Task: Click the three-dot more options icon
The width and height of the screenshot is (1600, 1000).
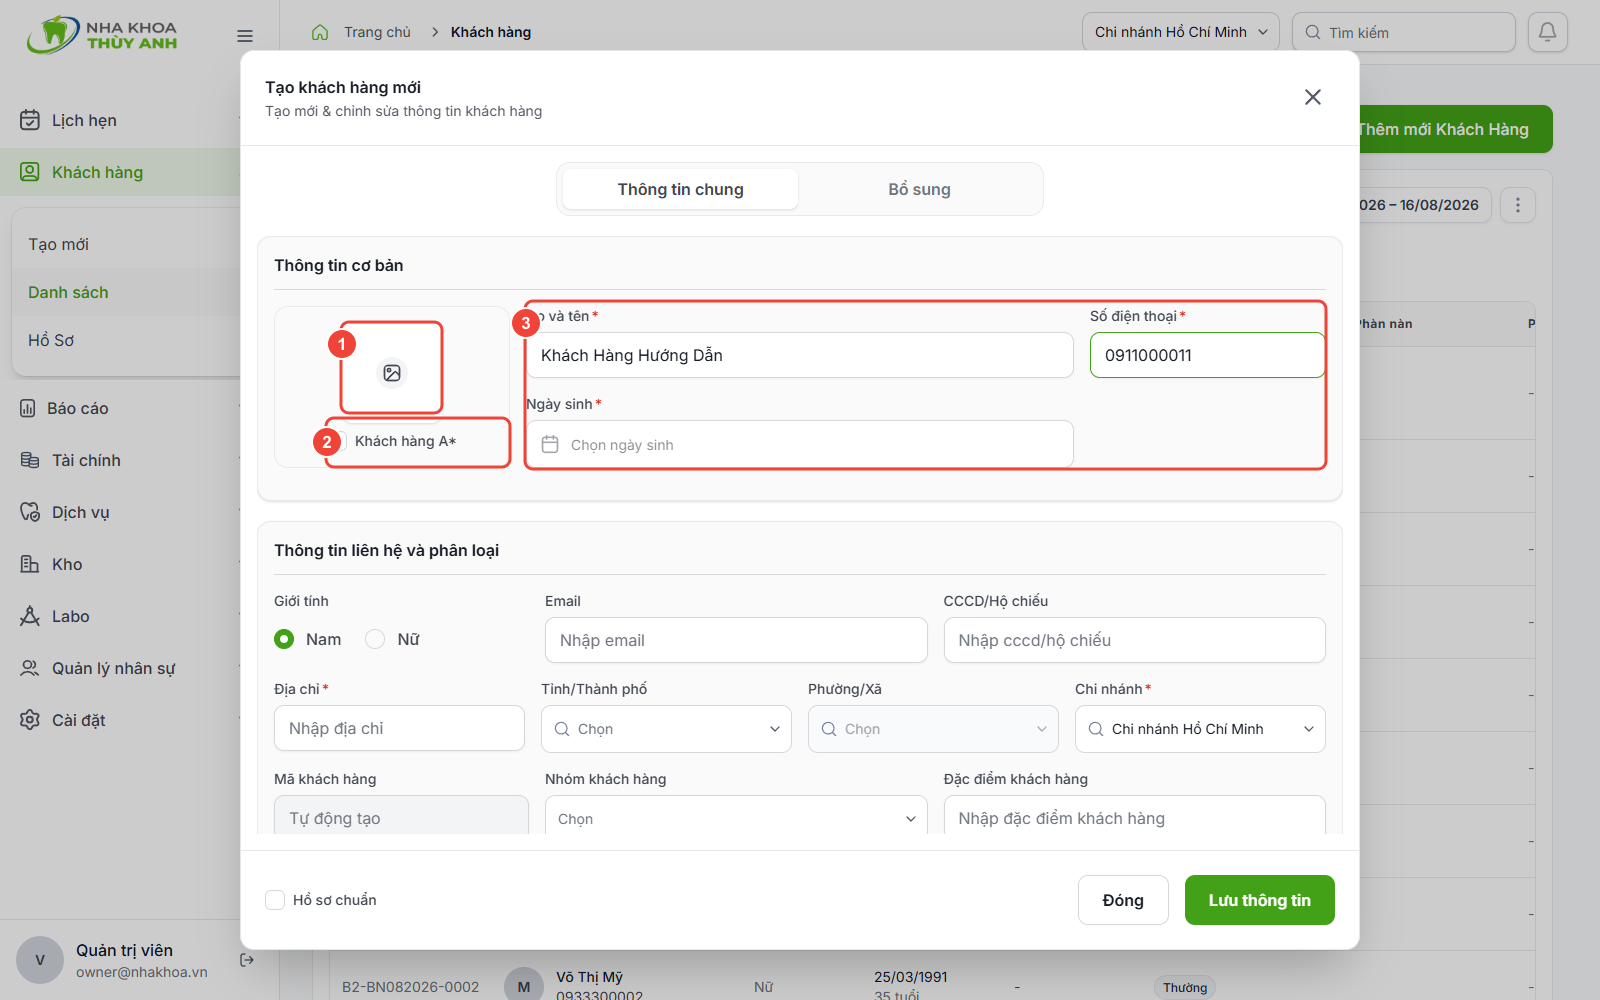Action: click(1518, 205)
